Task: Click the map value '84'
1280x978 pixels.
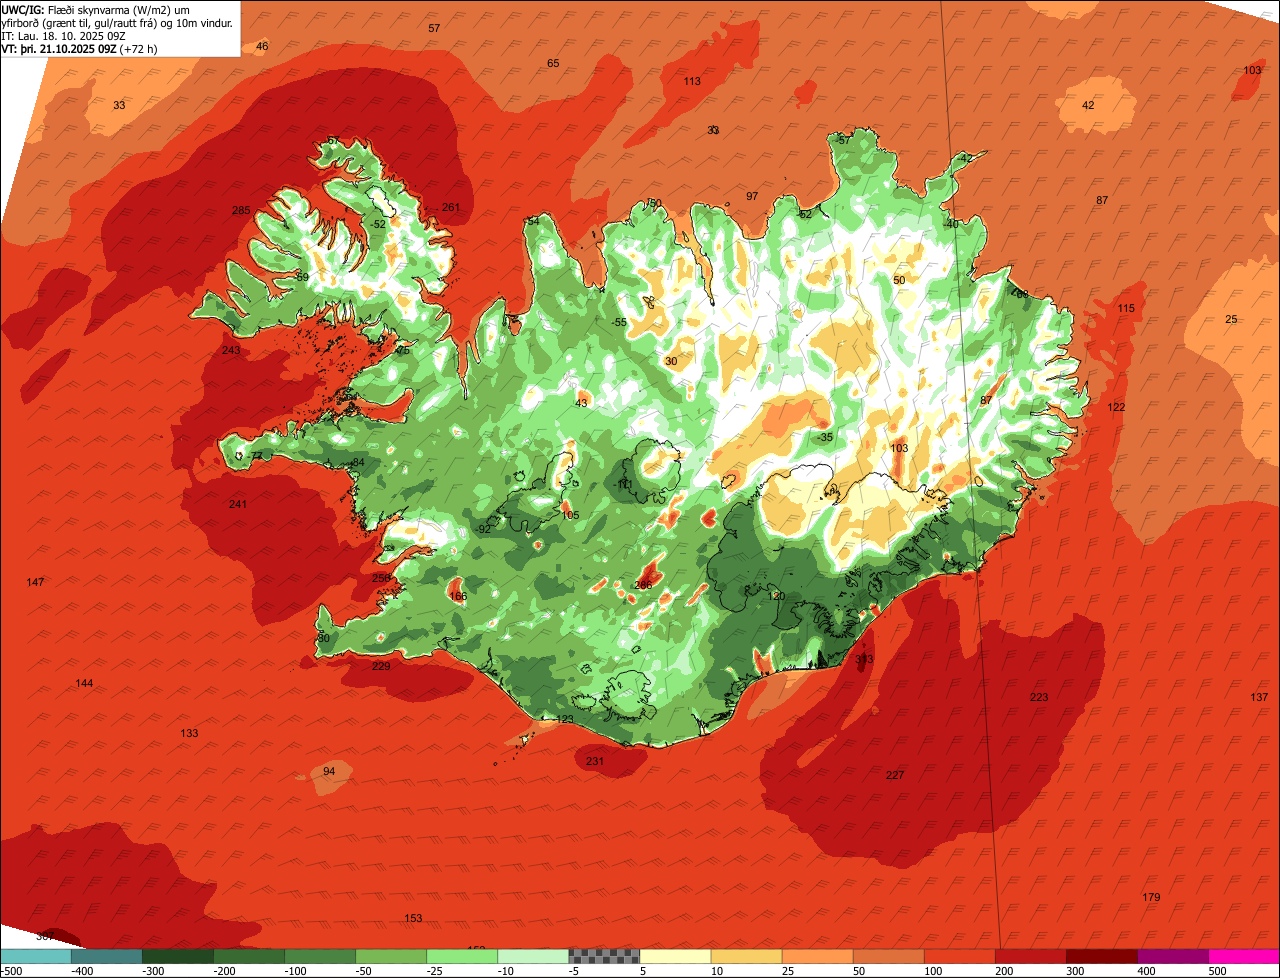Action: pyautogui.click(x=358, y=462)
